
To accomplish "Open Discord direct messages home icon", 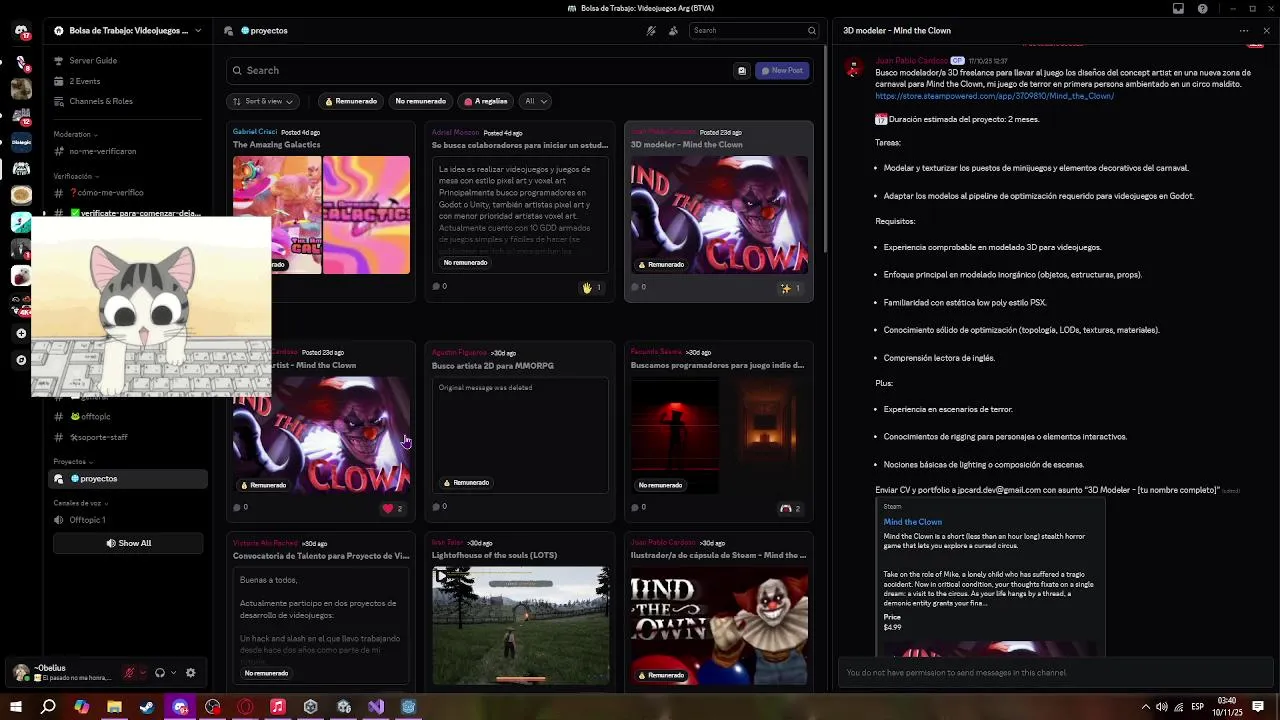I will (x=21, y=31).
